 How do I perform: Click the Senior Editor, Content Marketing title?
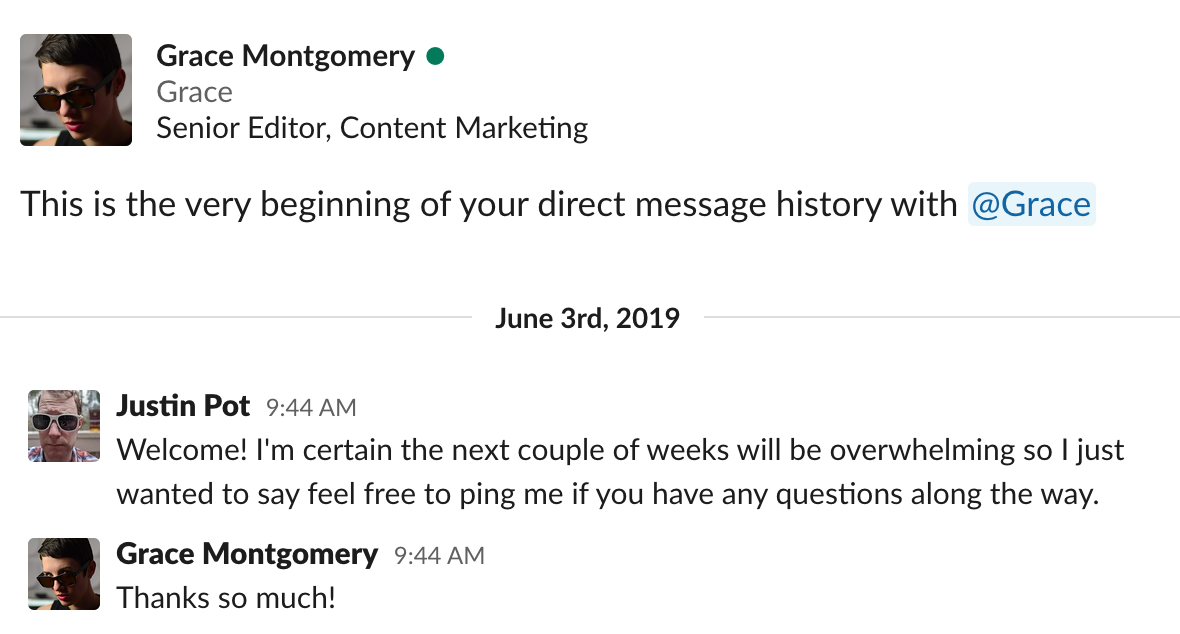coord(372,128)
